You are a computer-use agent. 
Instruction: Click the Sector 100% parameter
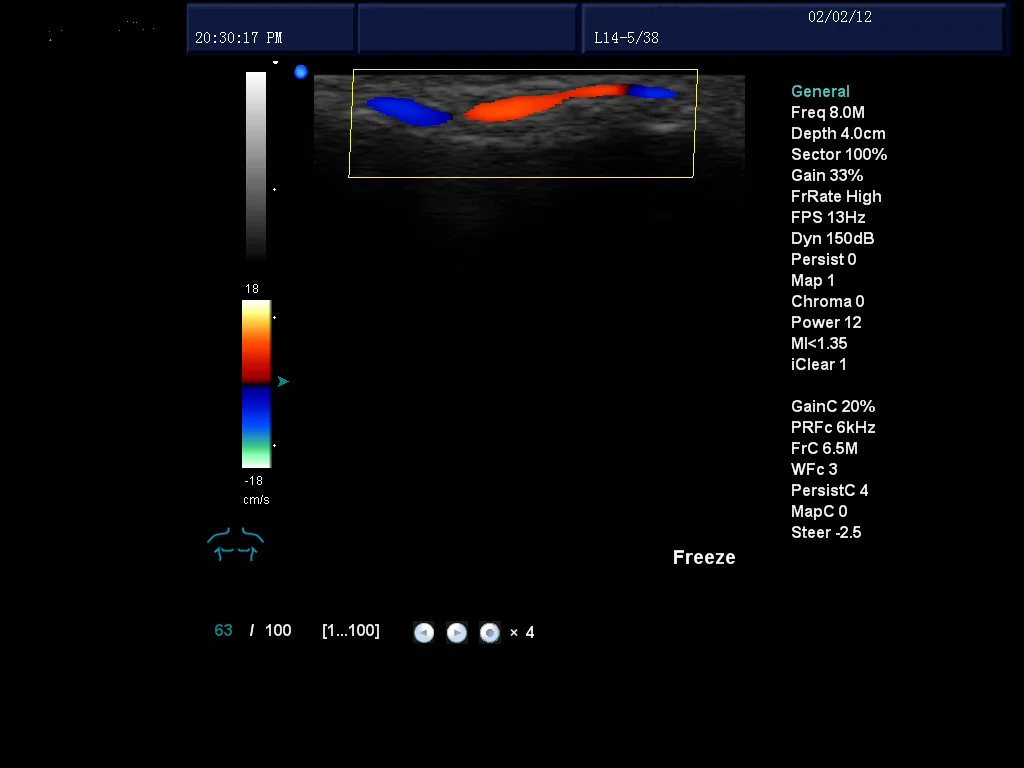point(839,154)
